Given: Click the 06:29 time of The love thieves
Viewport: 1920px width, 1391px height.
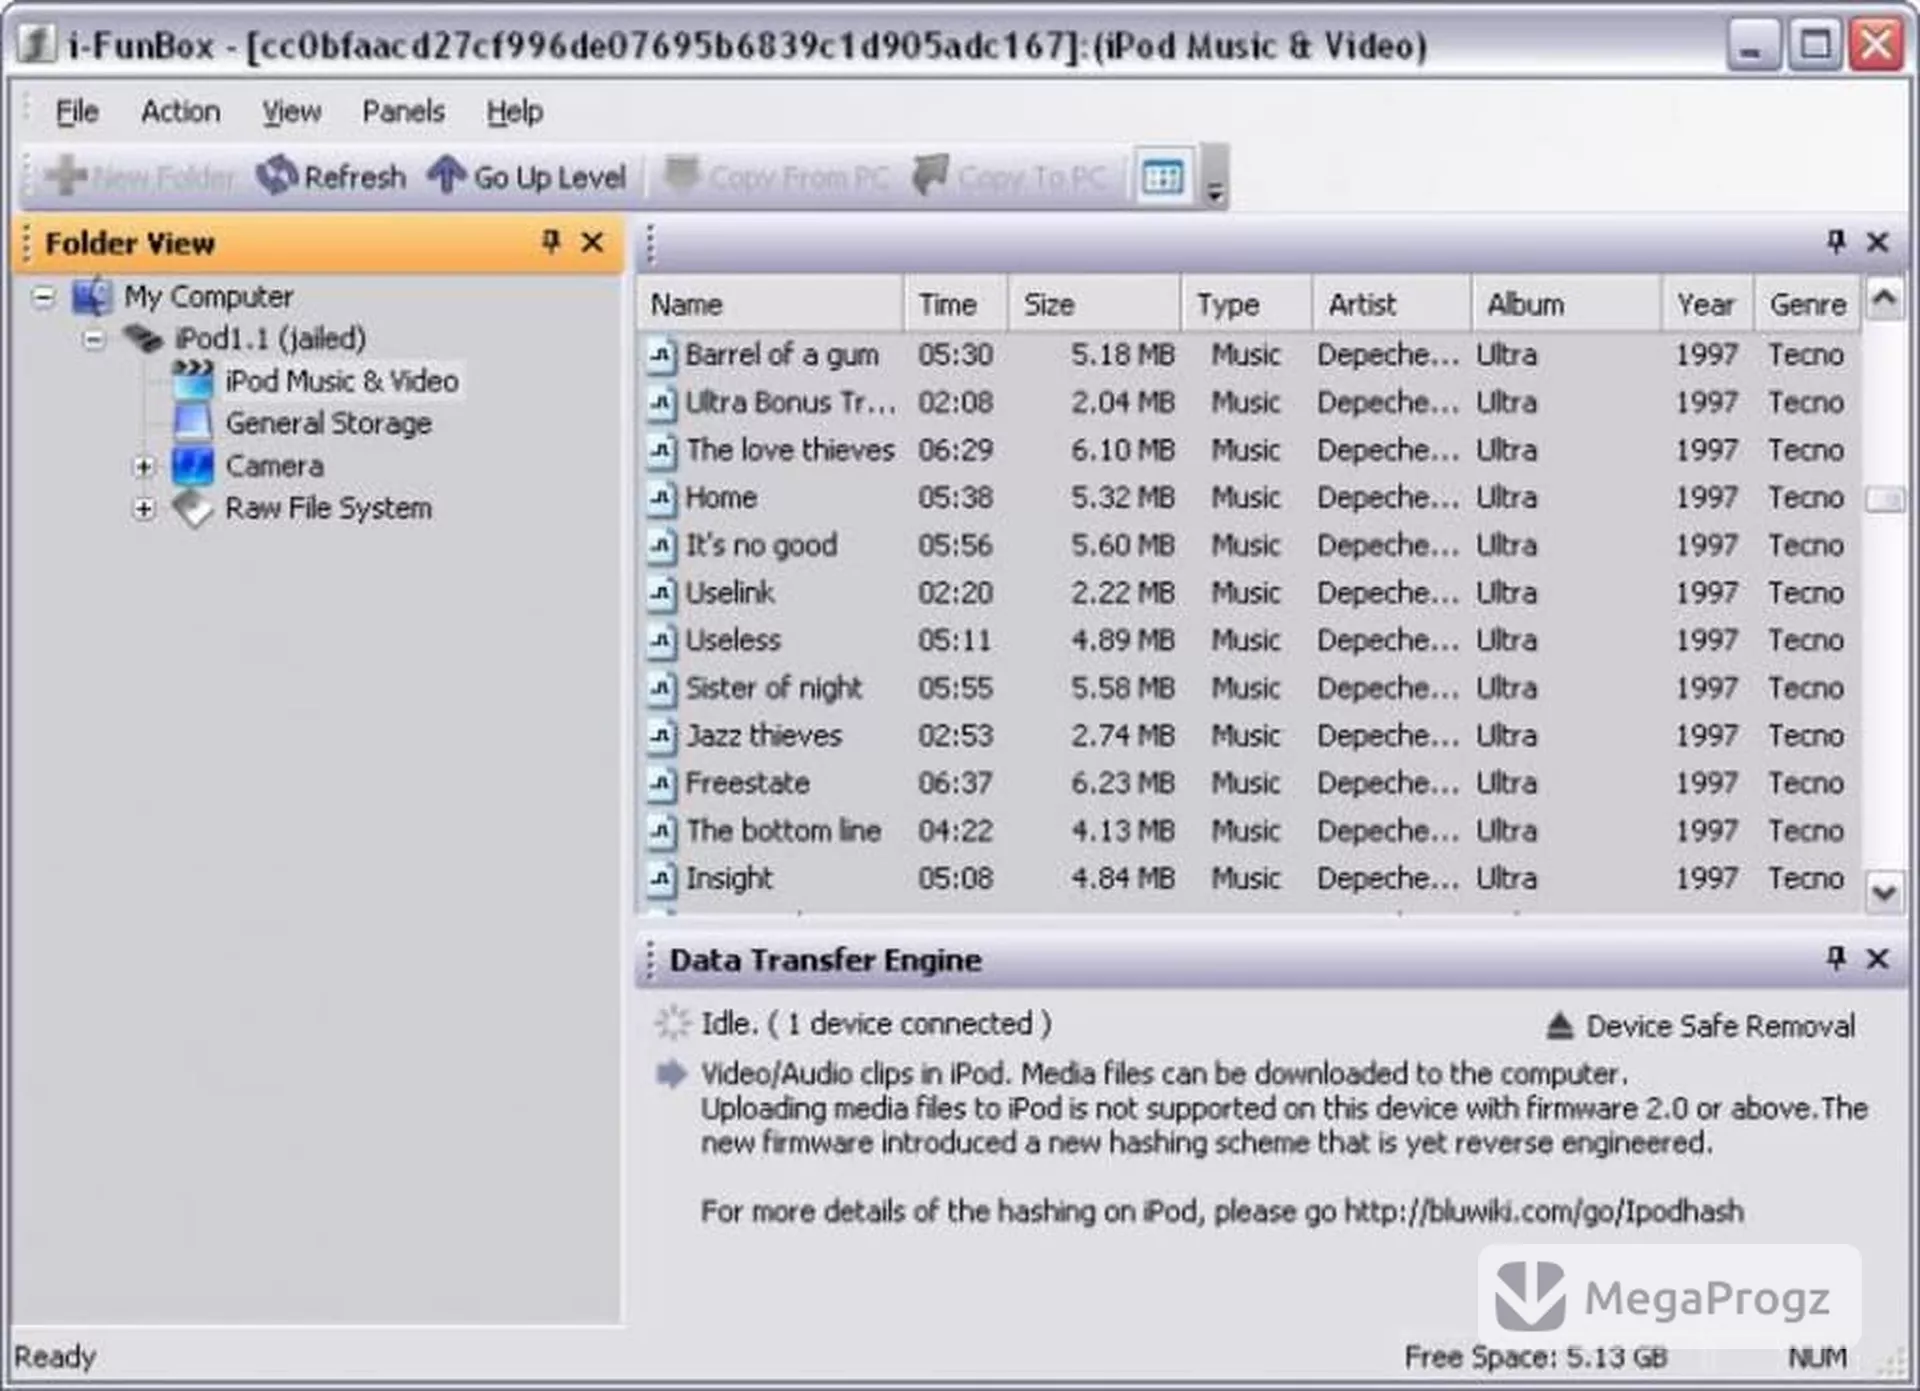Looking at the screenshot, I should click(x=955, y=450).
